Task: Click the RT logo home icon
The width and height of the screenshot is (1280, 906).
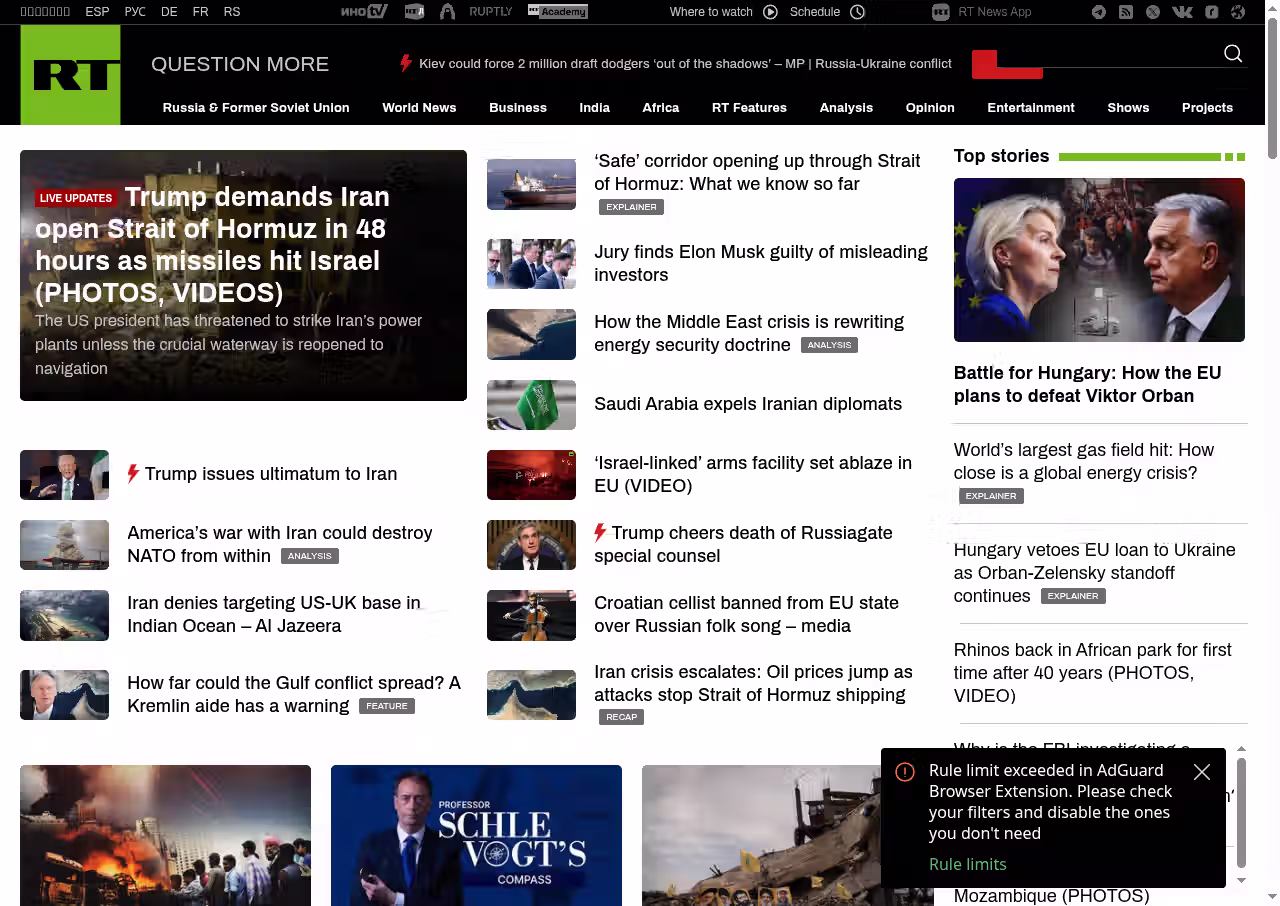Action: coord(71,75)
